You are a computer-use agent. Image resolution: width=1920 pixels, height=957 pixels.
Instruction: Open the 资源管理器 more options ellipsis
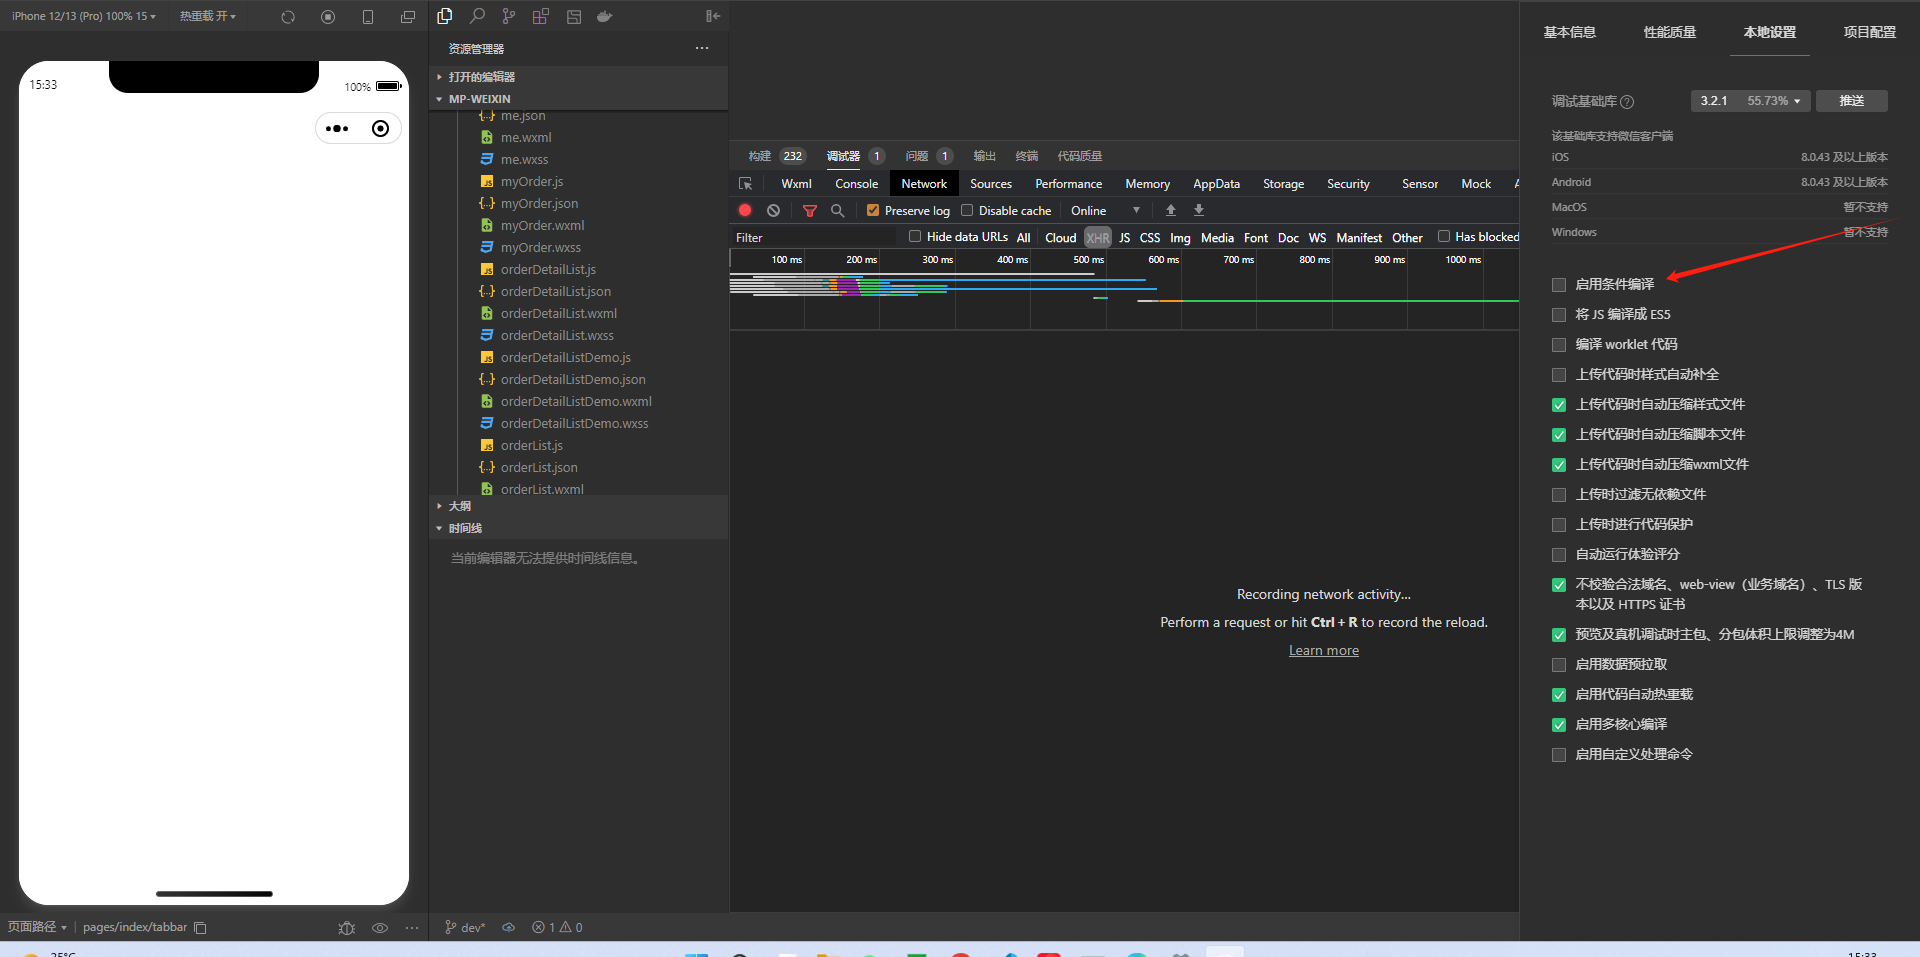click(x=702, y=48)
